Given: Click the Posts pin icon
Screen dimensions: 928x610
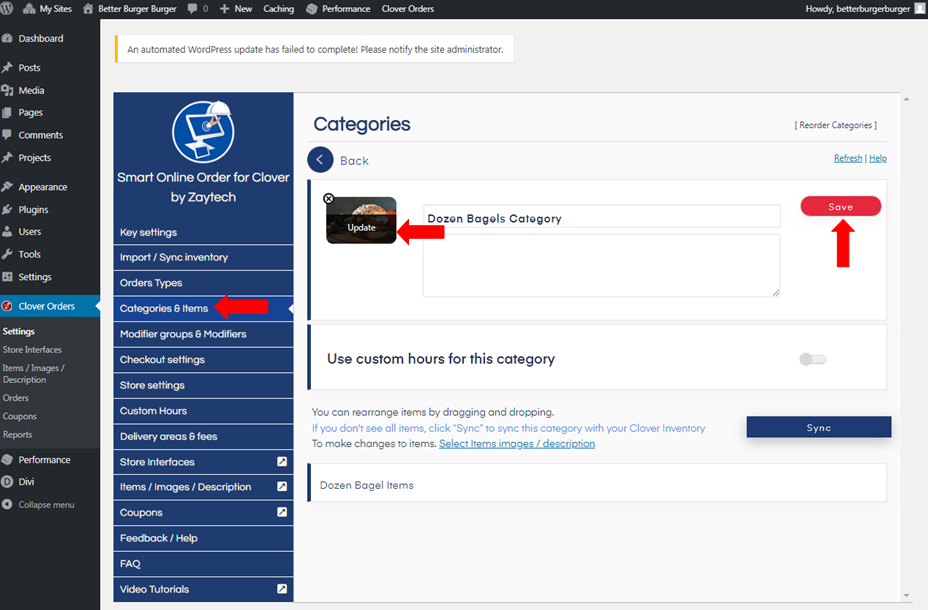Looking at the screenshot, I should pyautogui.click(x=7, y=67).
